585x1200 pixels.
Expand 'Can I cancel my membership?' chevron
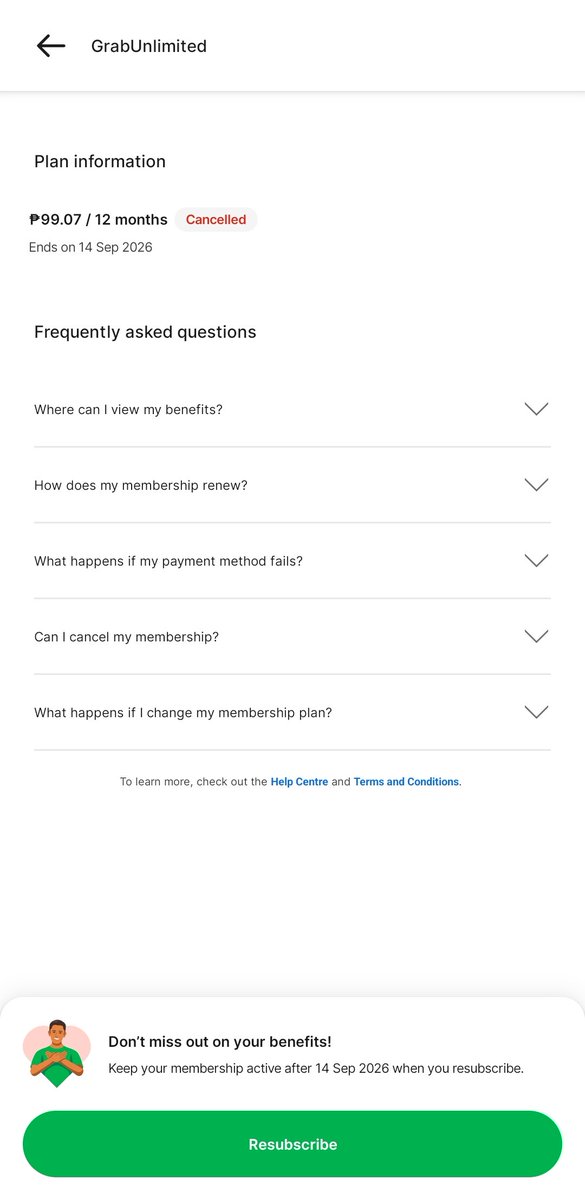tap(537, 637)
